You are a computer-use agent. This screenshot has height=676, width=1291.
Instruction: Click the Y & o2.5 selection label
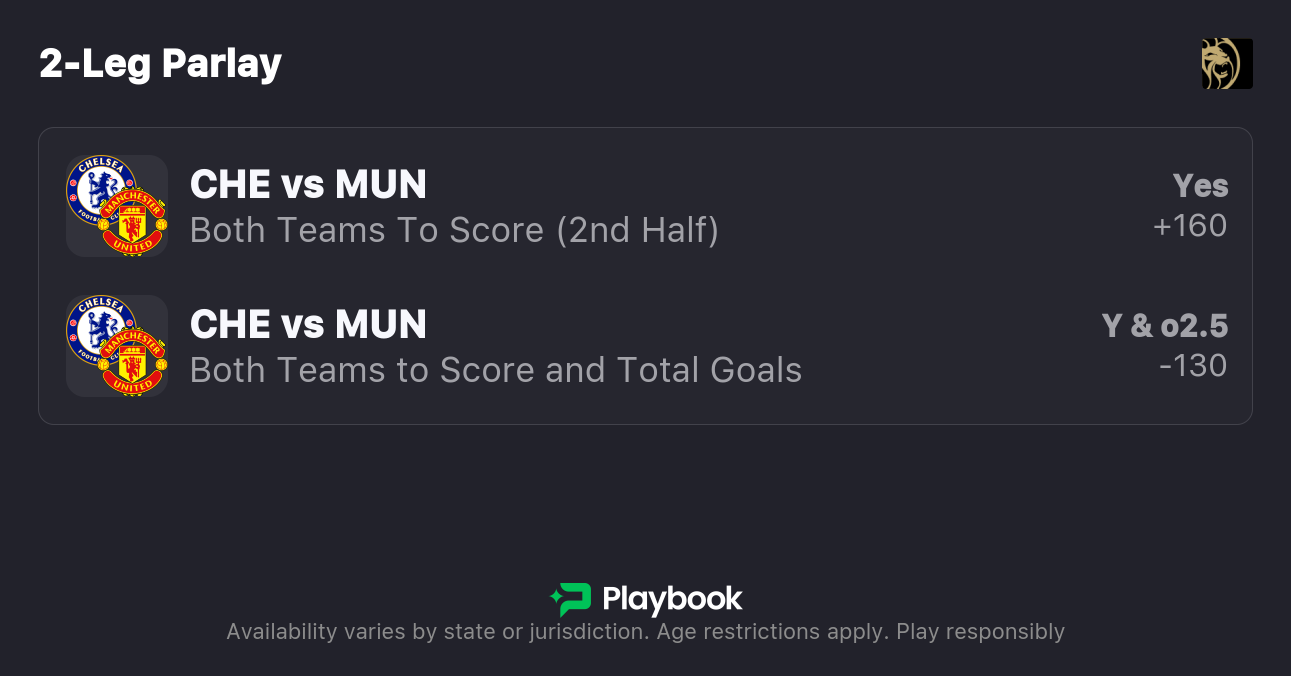(1164, 326)
